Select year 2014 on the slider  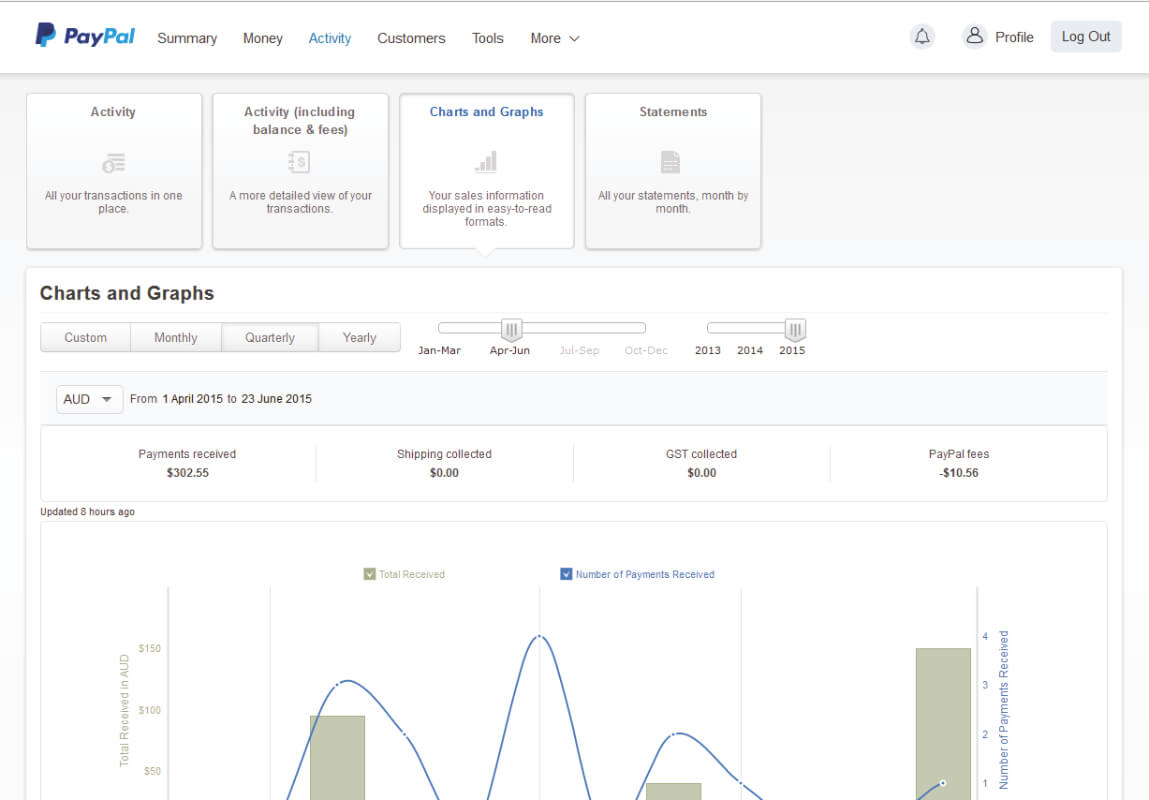tap(750, 351)
